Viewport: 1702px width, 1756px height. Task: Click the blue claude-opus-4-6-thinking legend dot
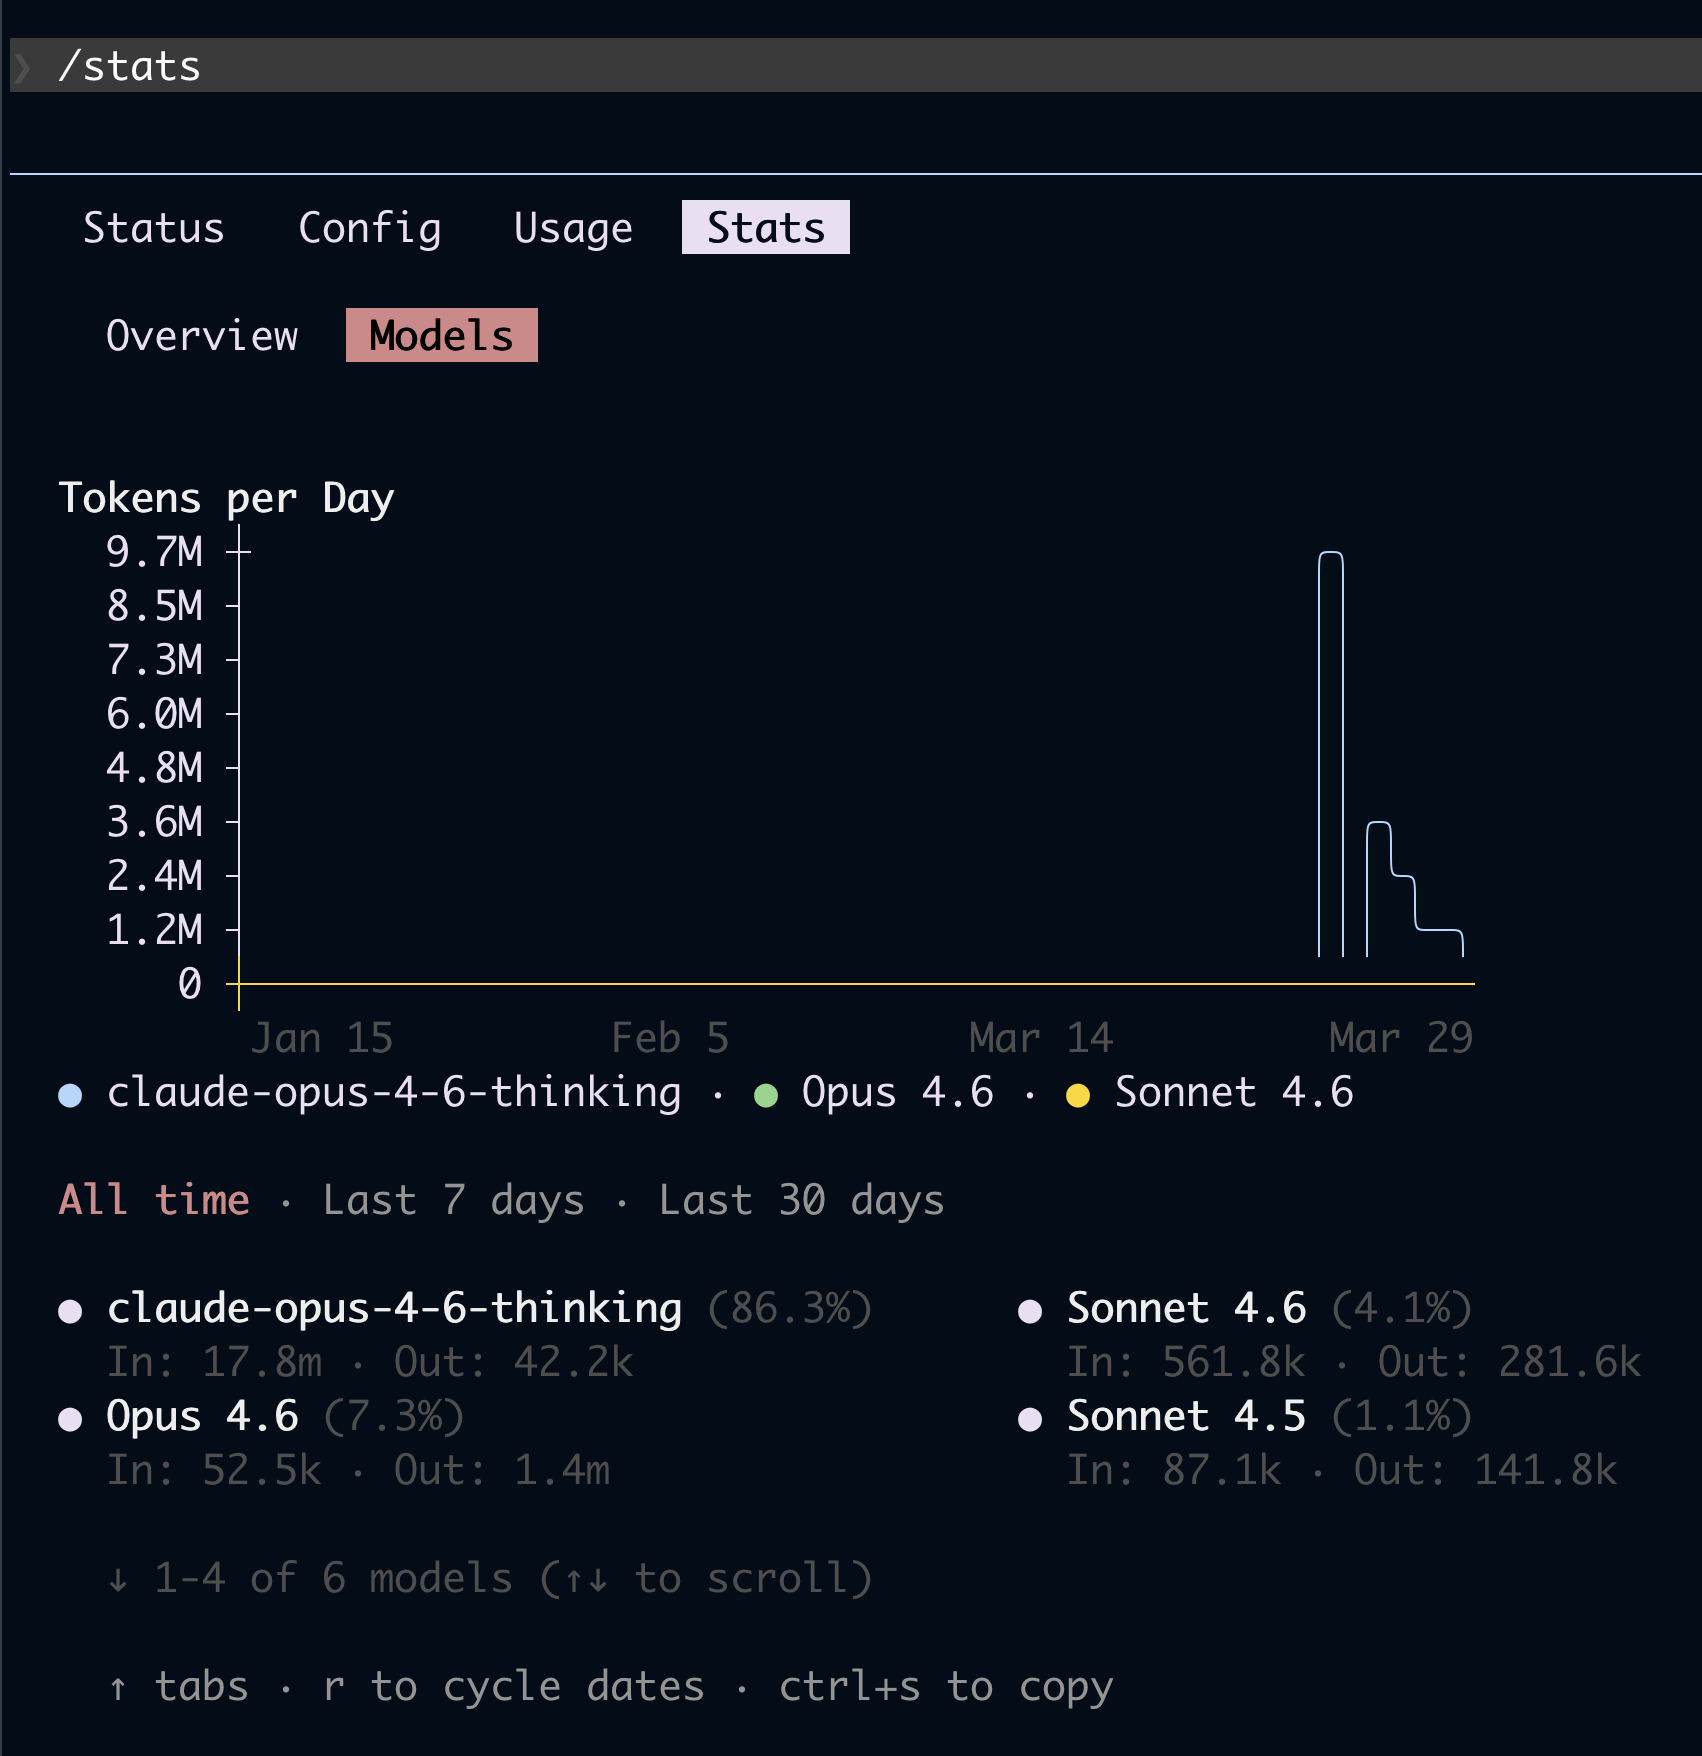[x=70, y=1095]
